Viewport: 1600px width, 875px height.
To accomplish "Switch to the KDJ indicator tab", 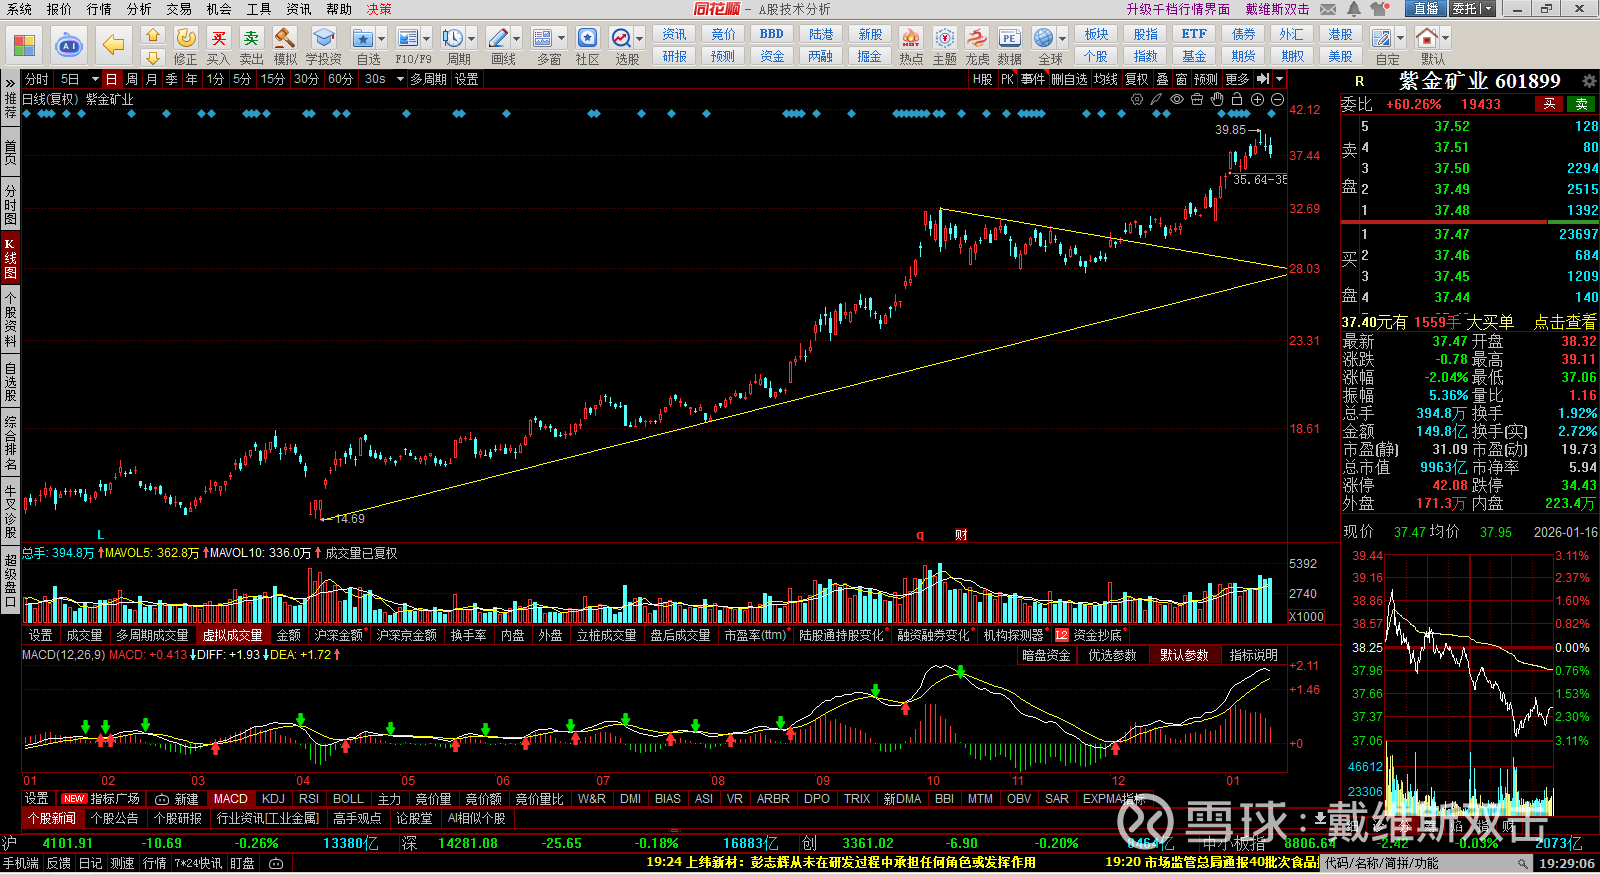I will [x=273, y=799].
